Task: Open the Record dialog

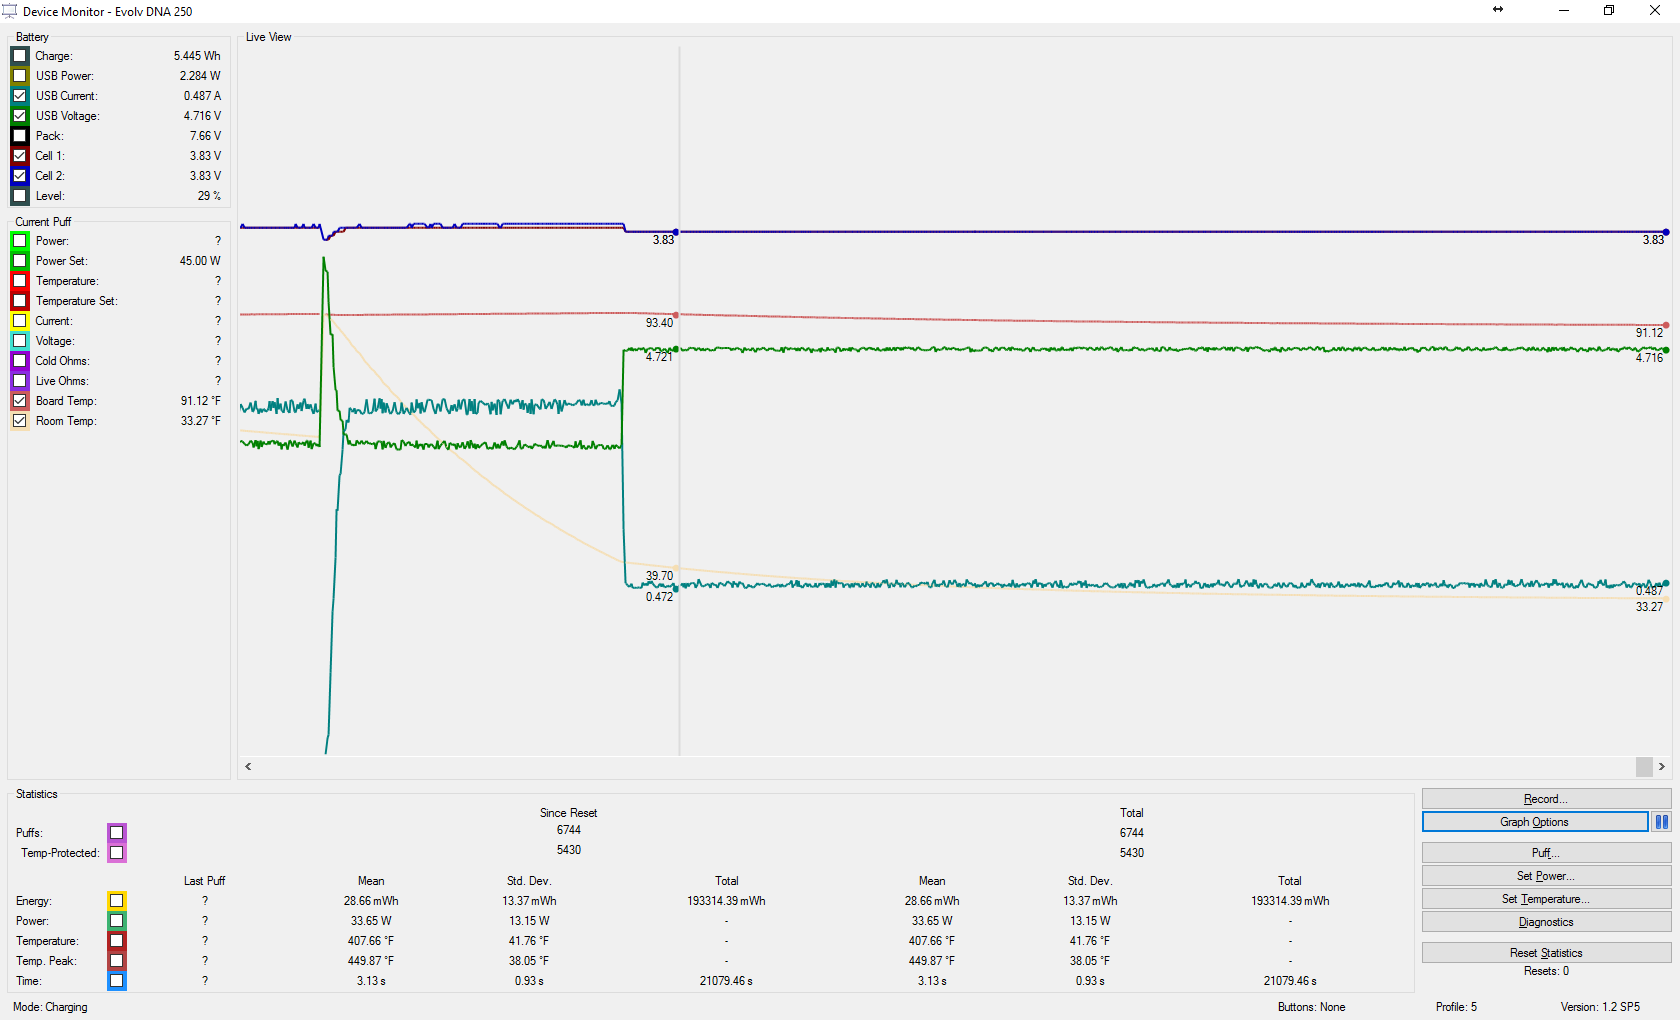Action: click(1546, 799)
